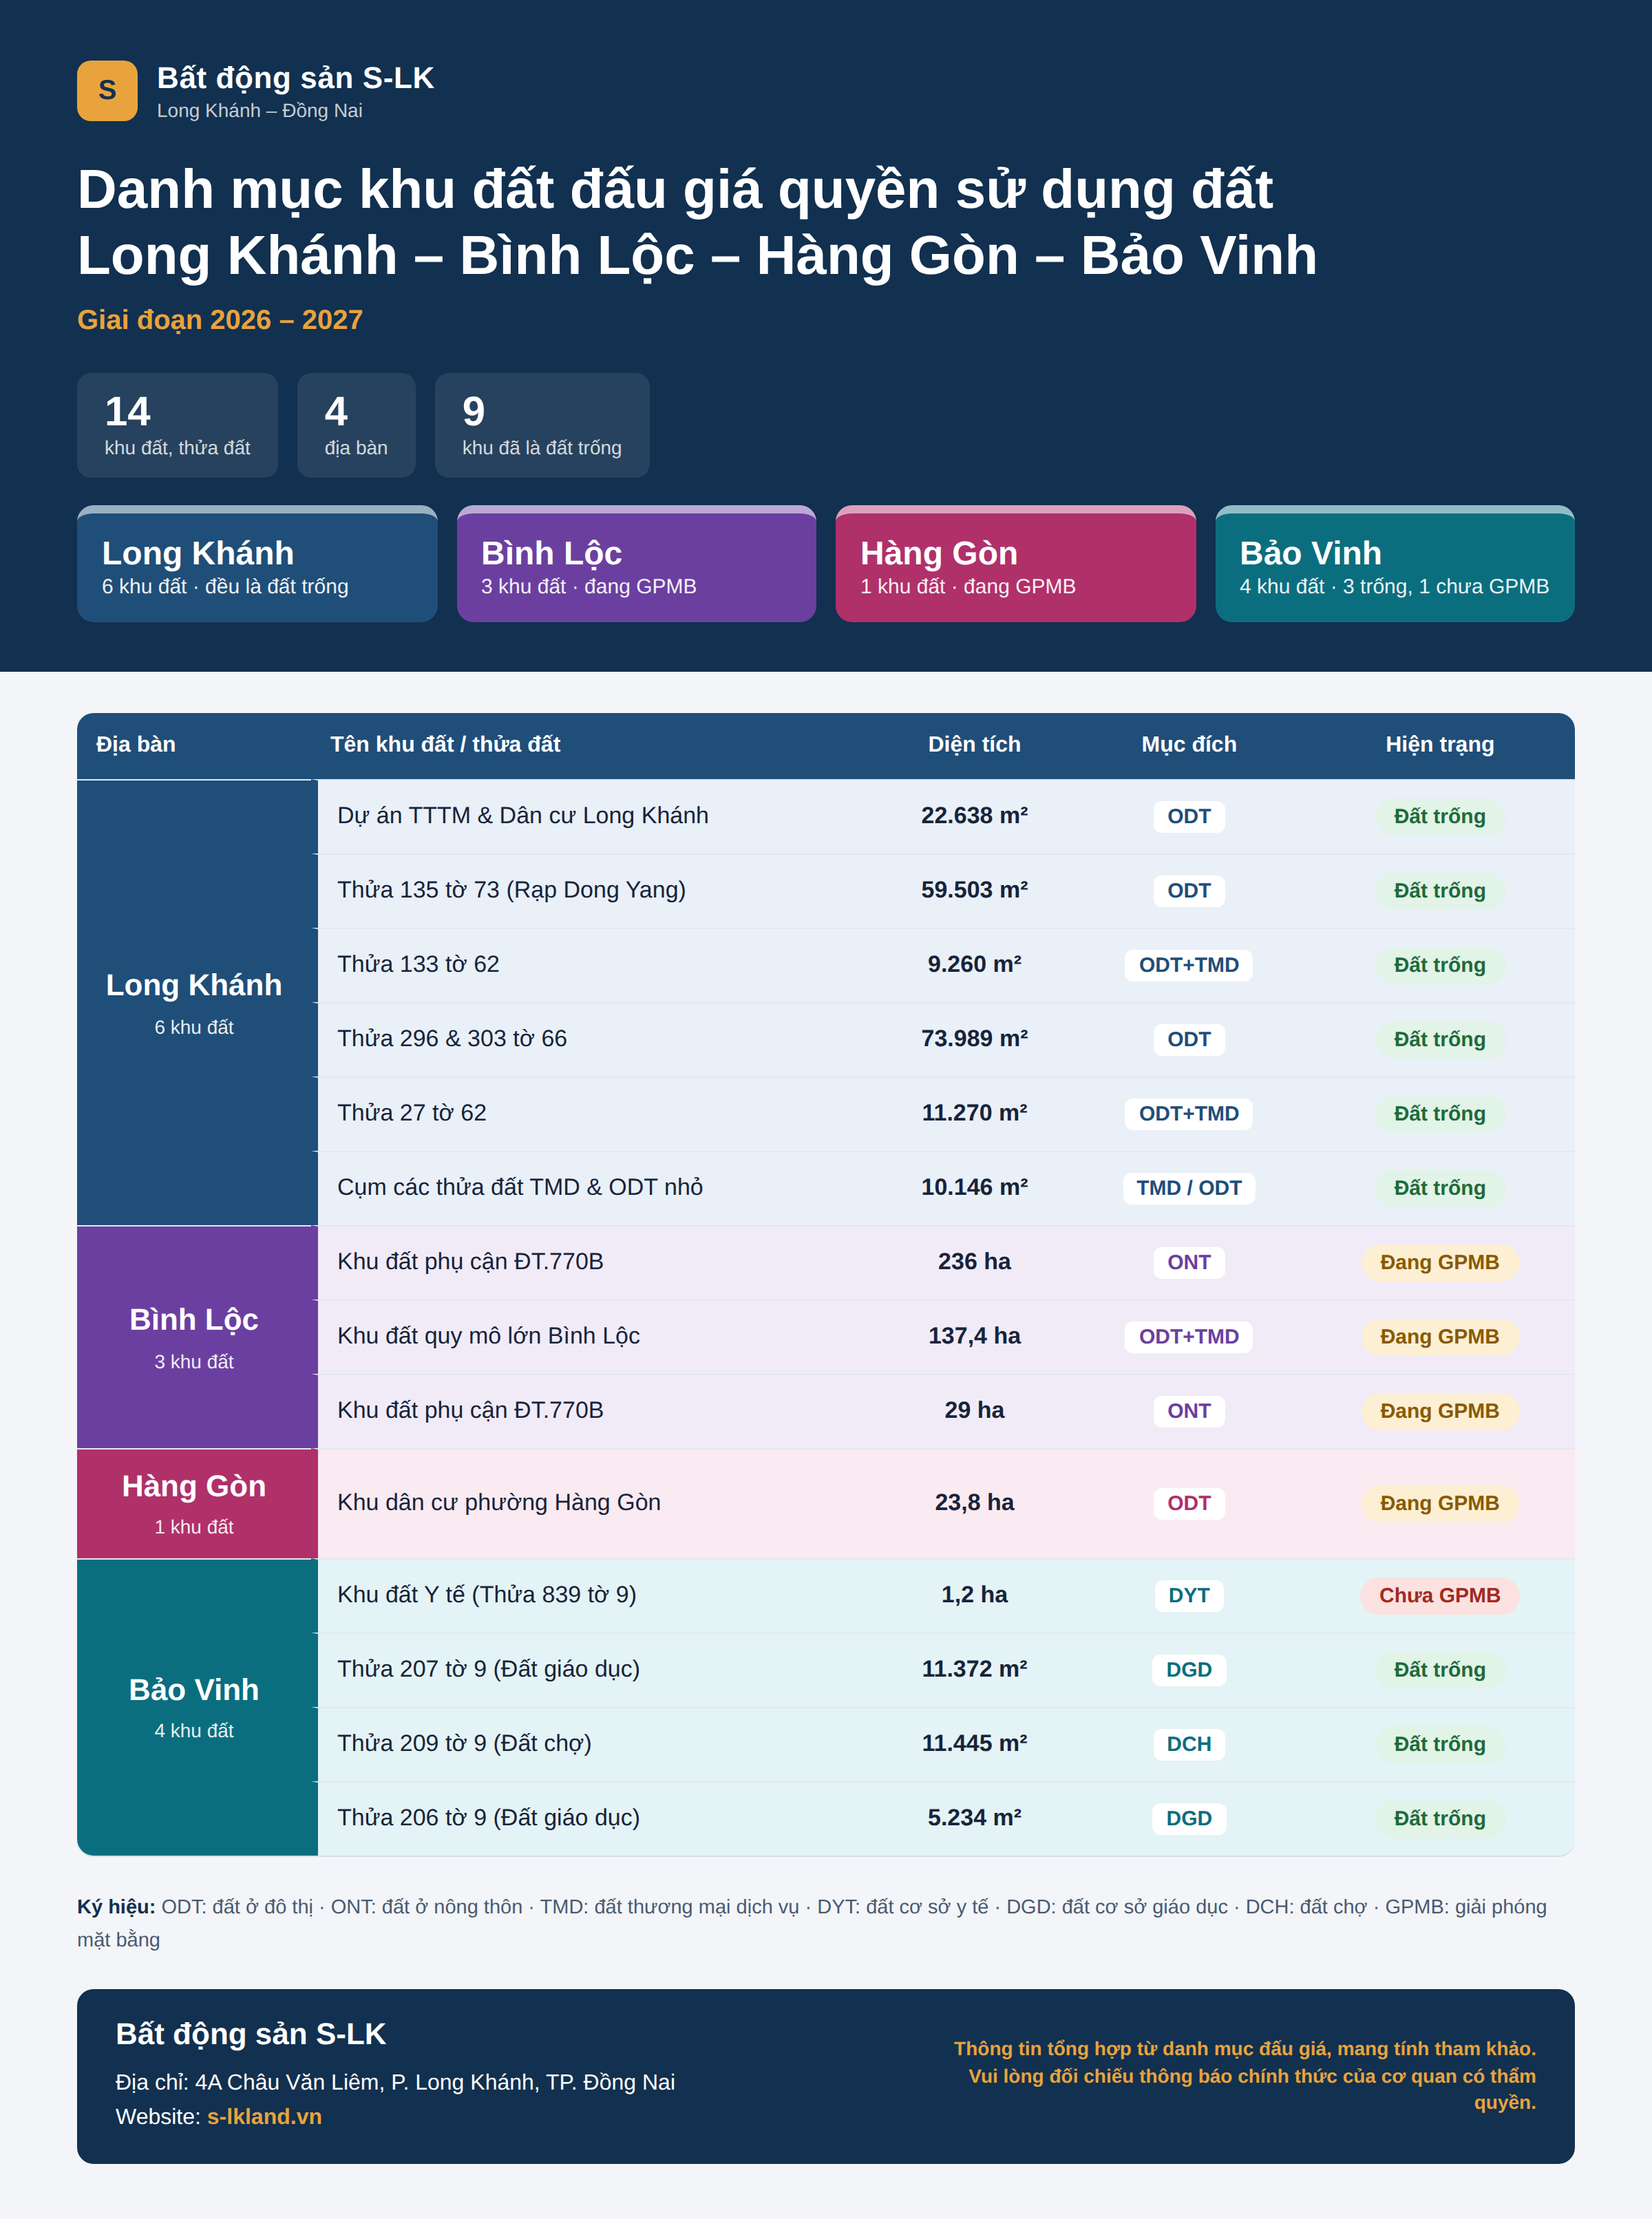Click the 14 khu đất stat box
Screen dimensions: 1652x2219
pyautogui.click(x=177, y=425)
